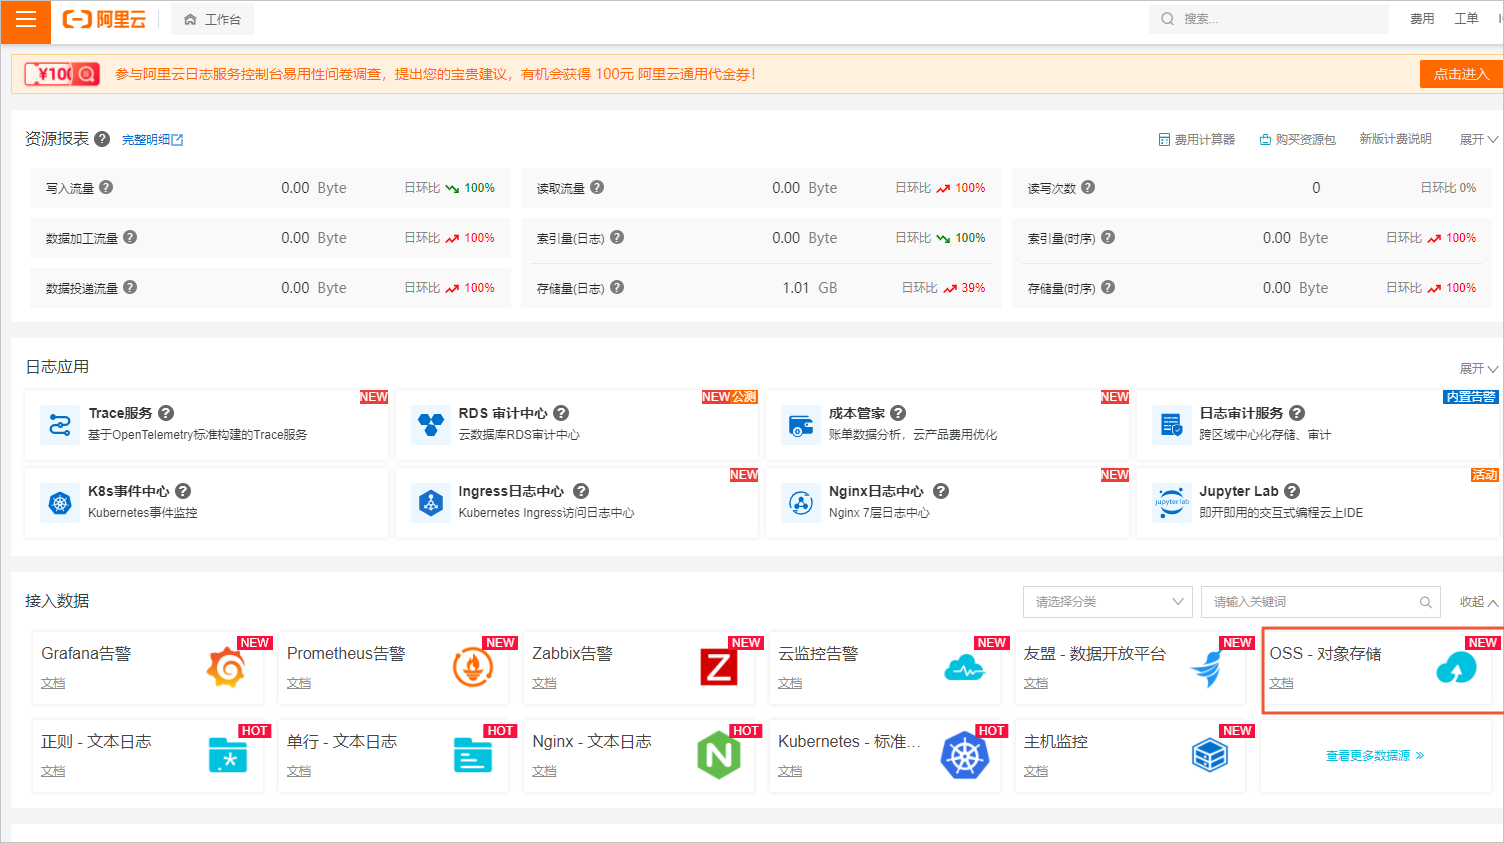The image size is (1504, 843).
Task: Open 文档 link under Grafana告警
Action: pyautogui.click(x=53, y=683)
